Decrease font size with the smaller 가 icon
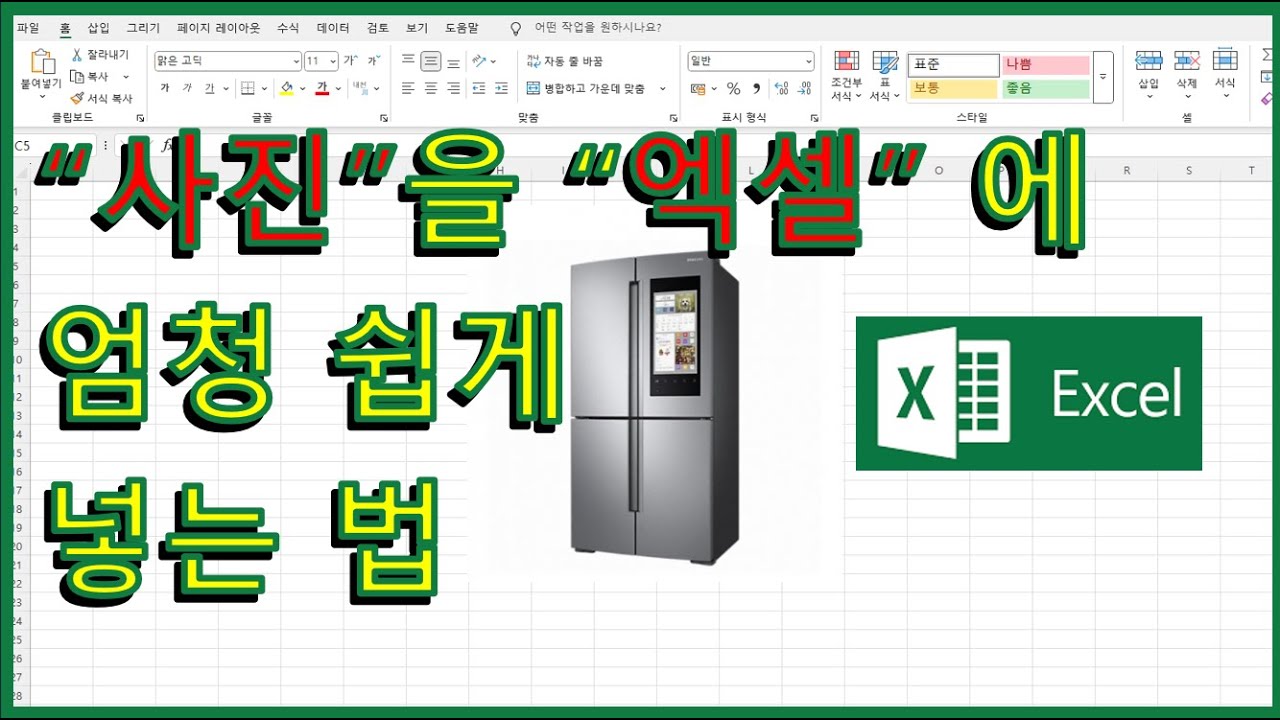 coord(373,61)
